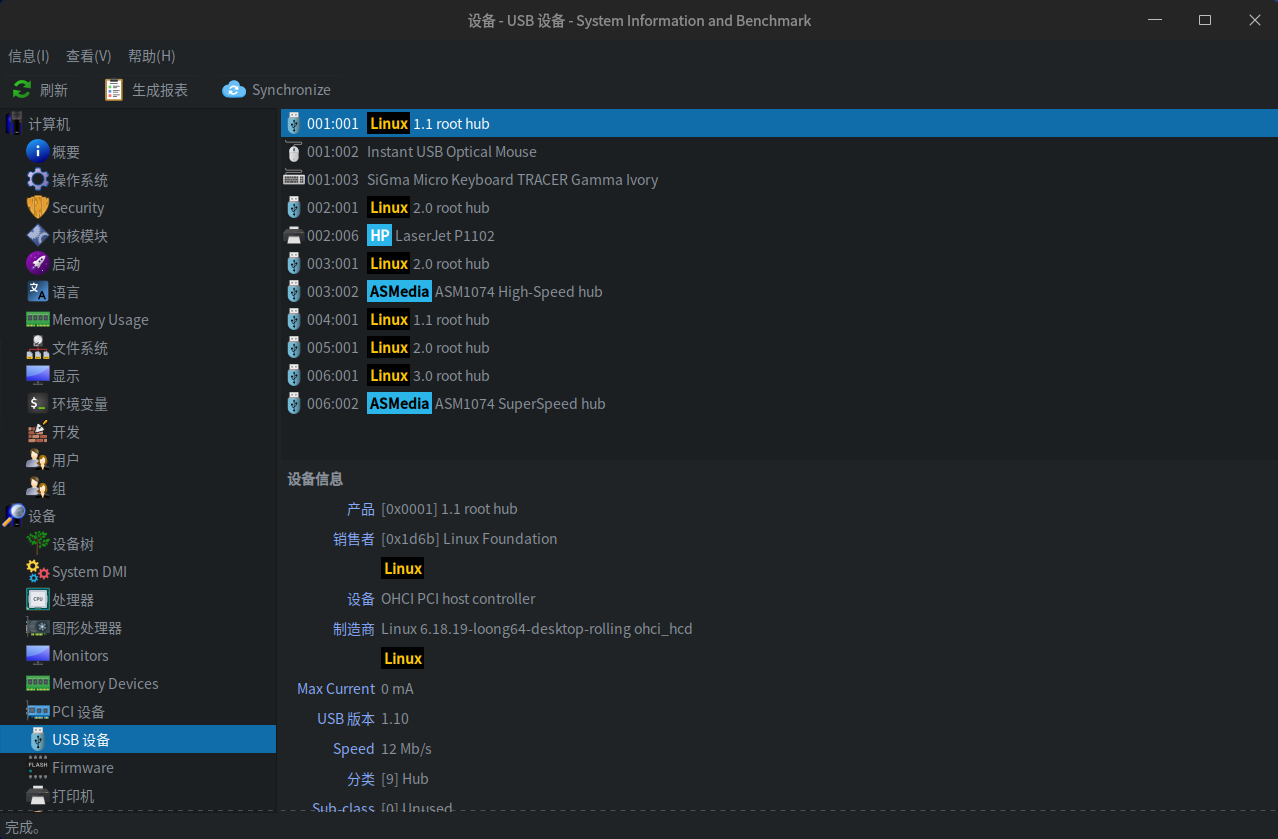Click the translate icon beside 语言
1278x839 pixels.
(38, 291)
